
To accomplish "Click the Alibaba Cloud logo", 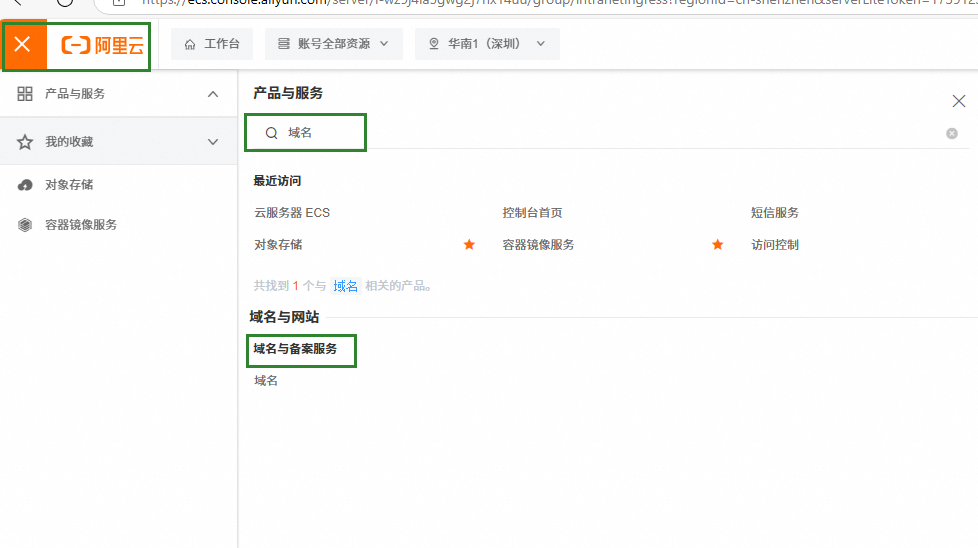I will coord(103,45).
